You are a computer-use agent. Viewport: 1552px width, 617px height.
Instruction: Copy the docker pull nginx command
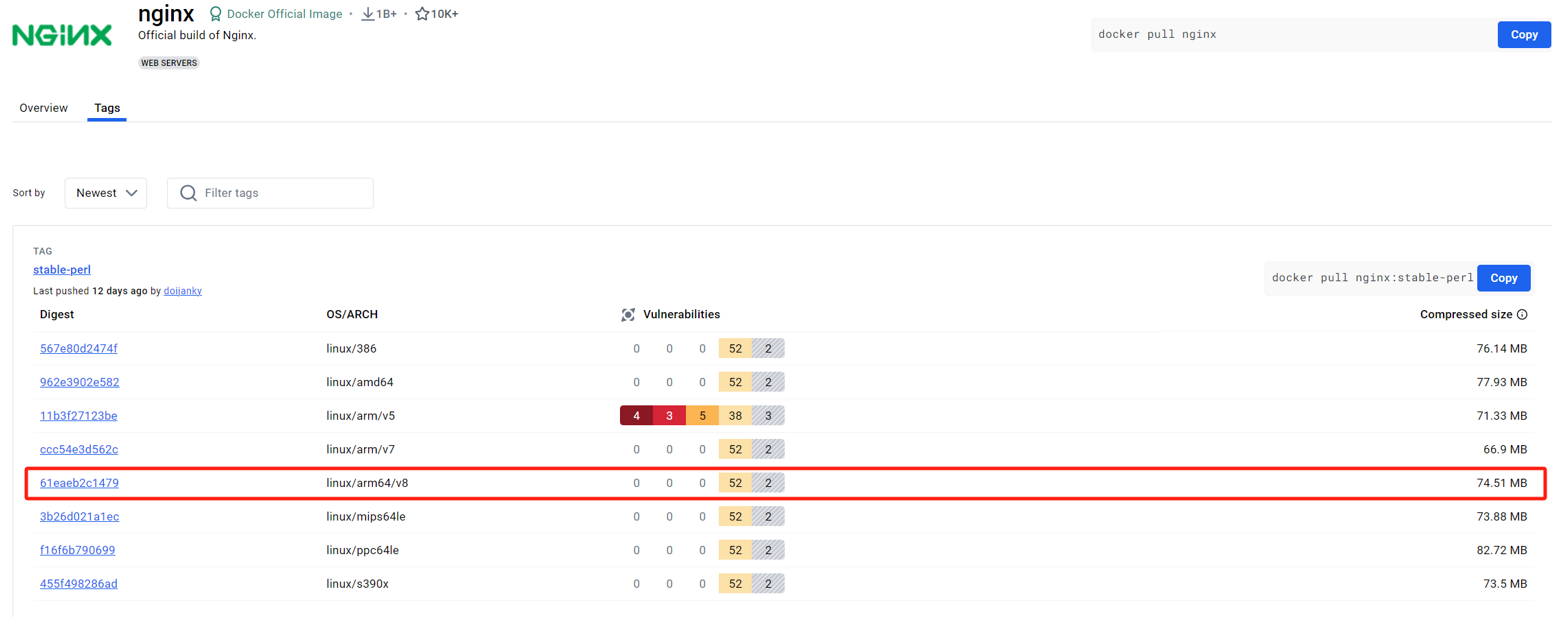(1523, 34)
